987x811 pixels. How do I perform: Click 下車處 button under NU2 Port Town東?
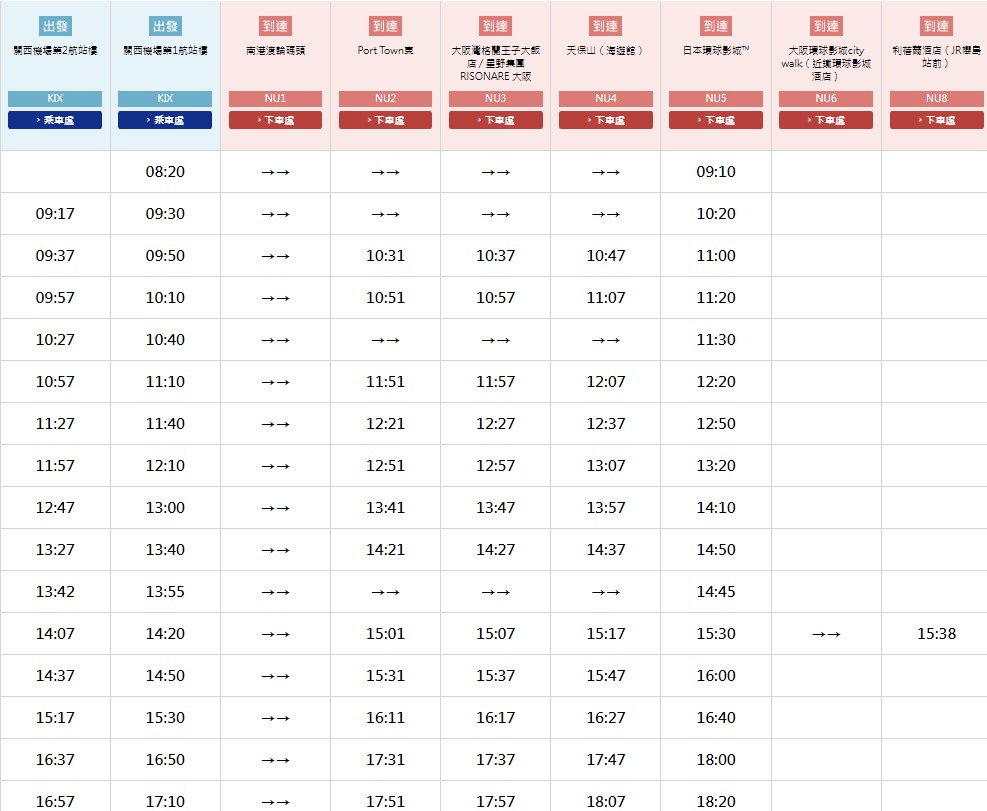(385, 120)
